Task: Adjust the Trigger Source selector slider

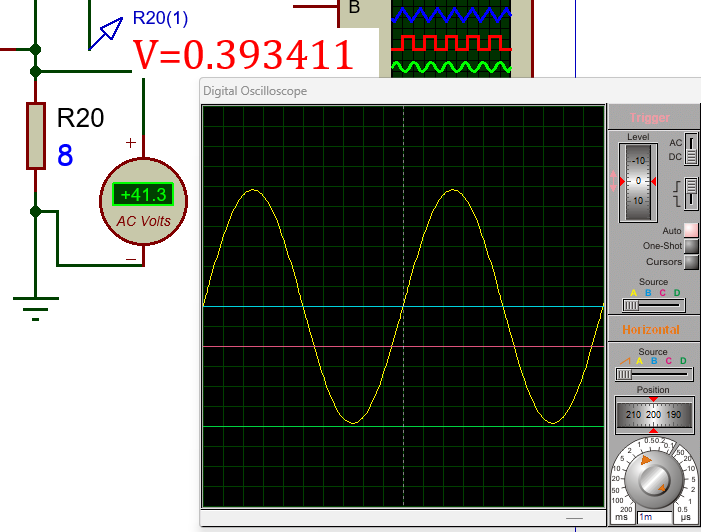Action: tap(653, 305)
